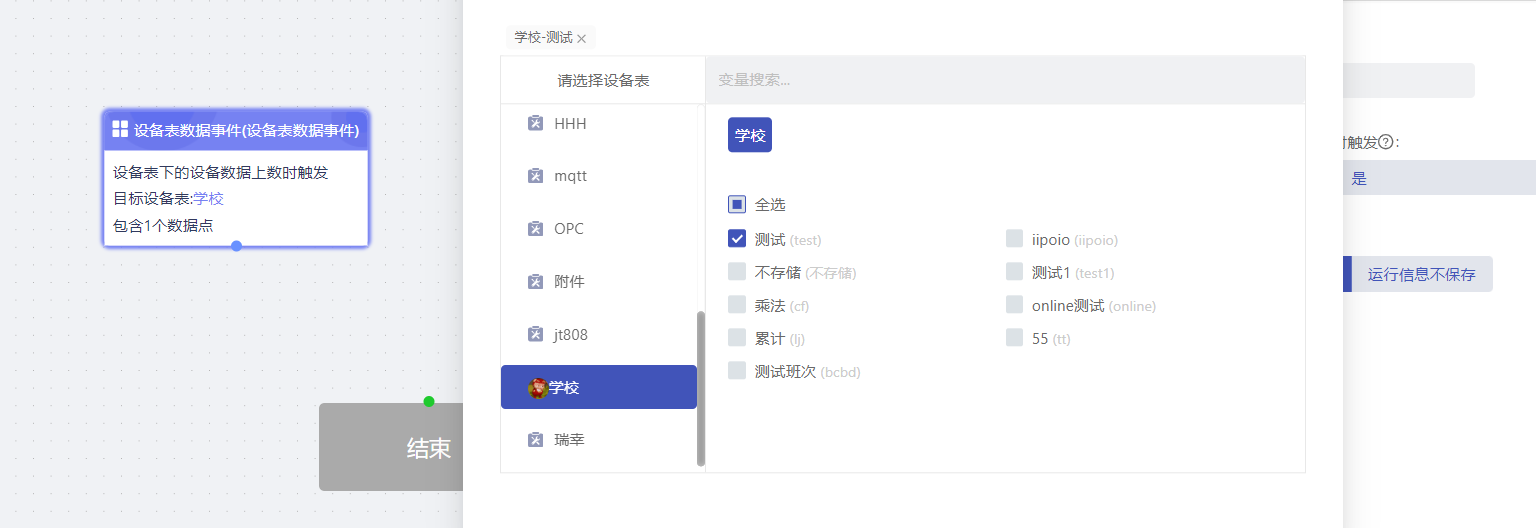This screenshot has height=528, width=1536.
Task: Uncheck the 测试 (test) checkbox
Action: coord(737,239)
